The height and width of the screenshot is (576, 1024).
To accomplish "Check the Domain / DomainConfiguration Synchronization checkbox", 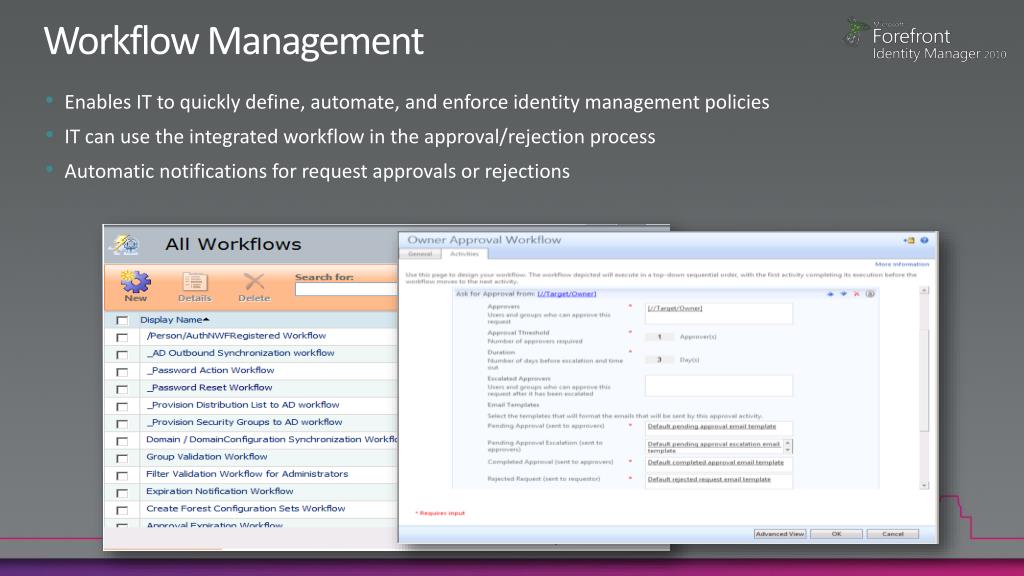I will 122,441.
